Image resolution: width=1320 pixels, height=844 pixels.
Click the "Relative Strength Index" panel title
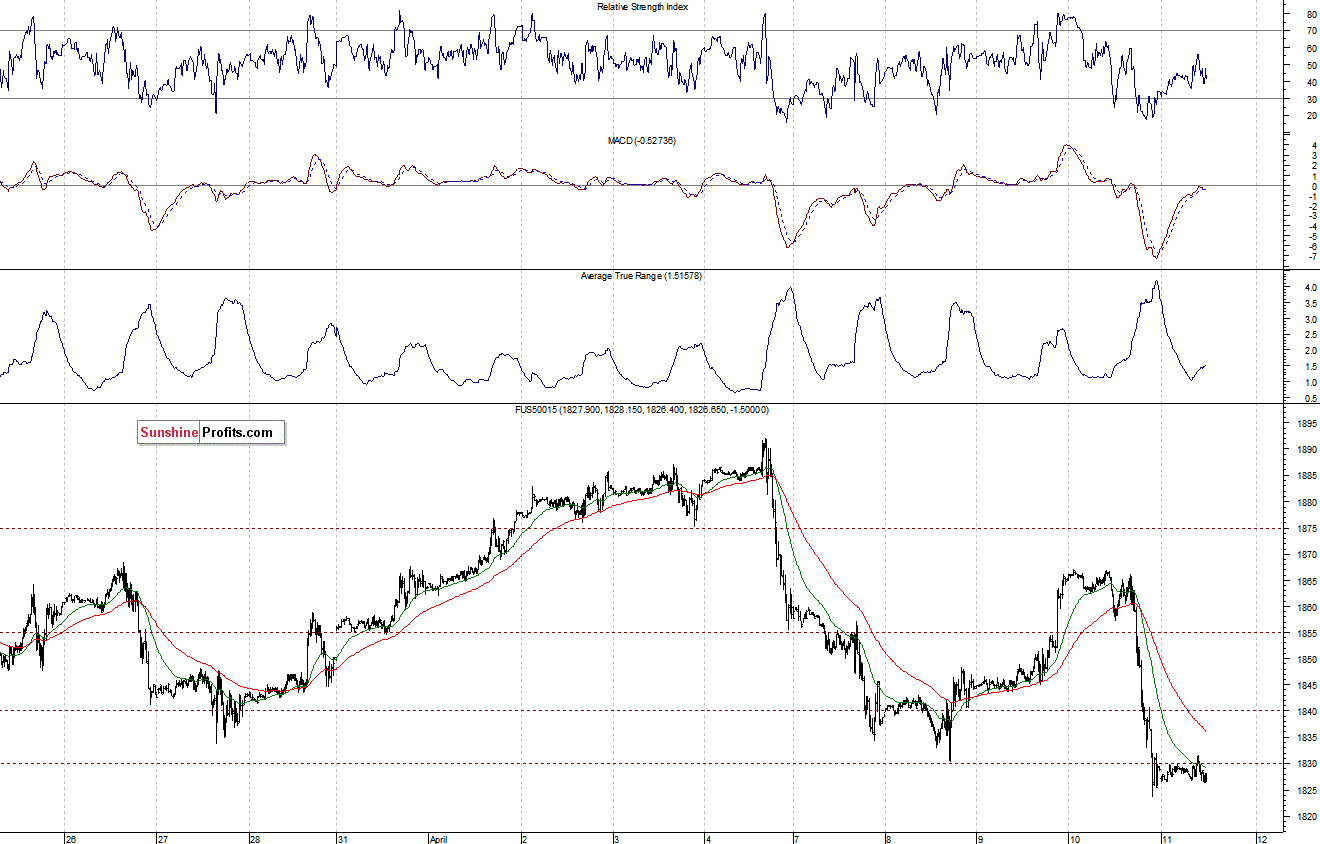642,7
